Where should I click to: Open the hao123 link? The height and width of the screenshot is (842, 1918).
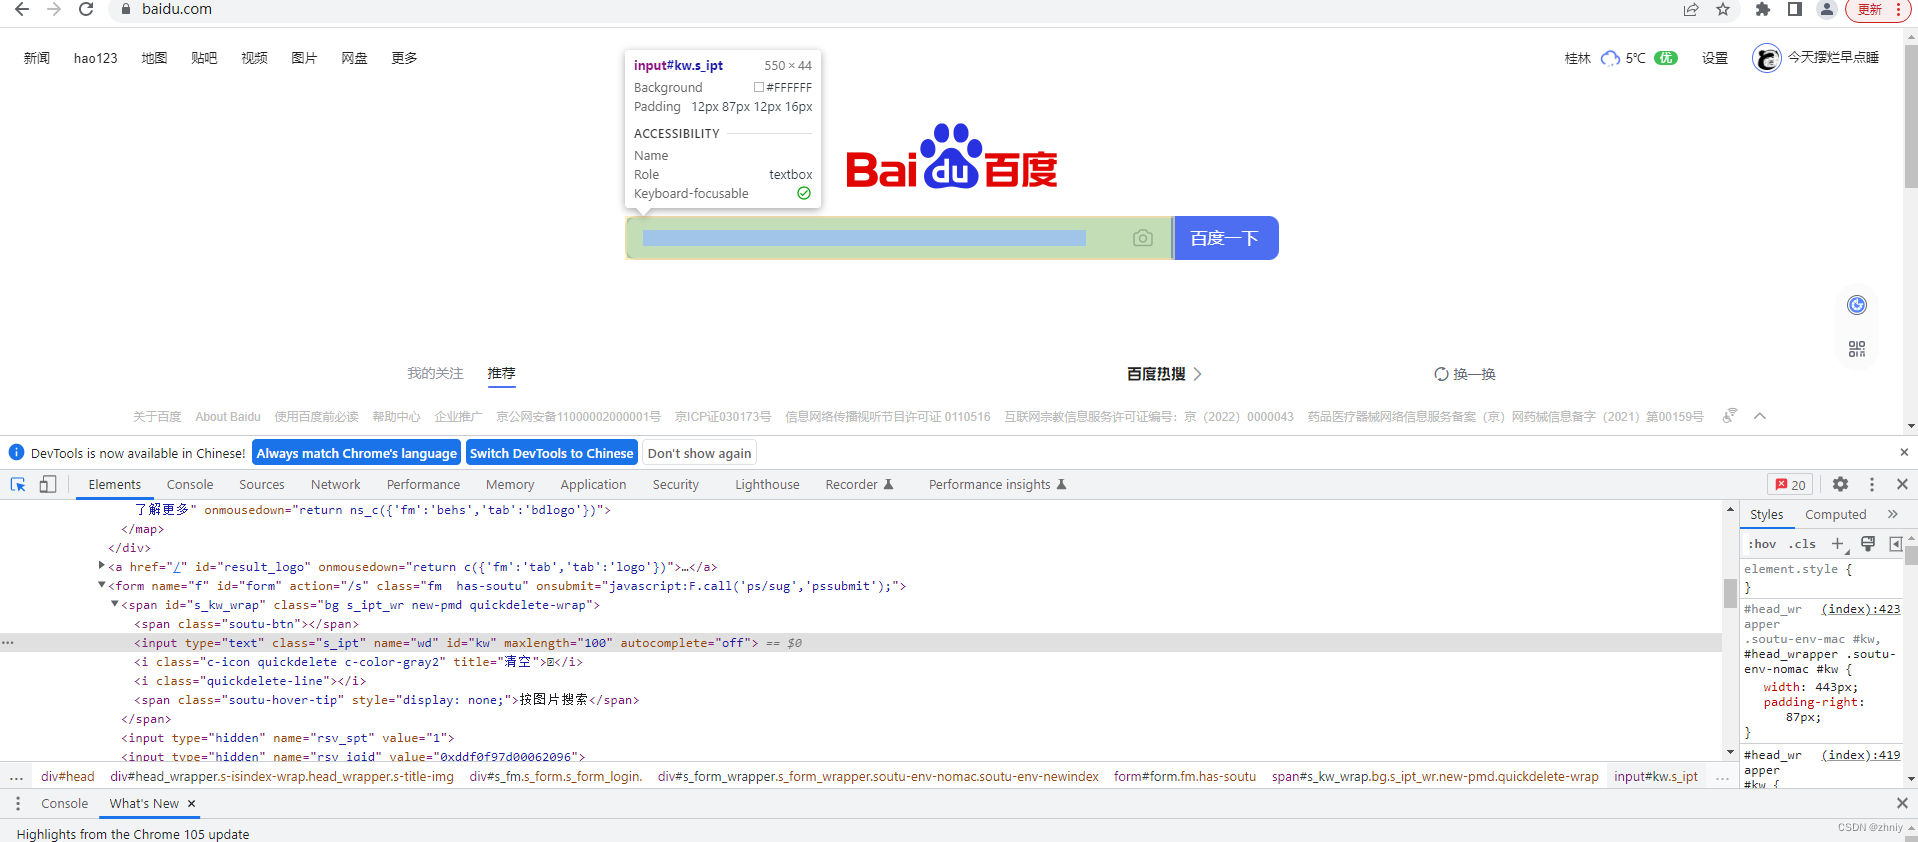96,58
